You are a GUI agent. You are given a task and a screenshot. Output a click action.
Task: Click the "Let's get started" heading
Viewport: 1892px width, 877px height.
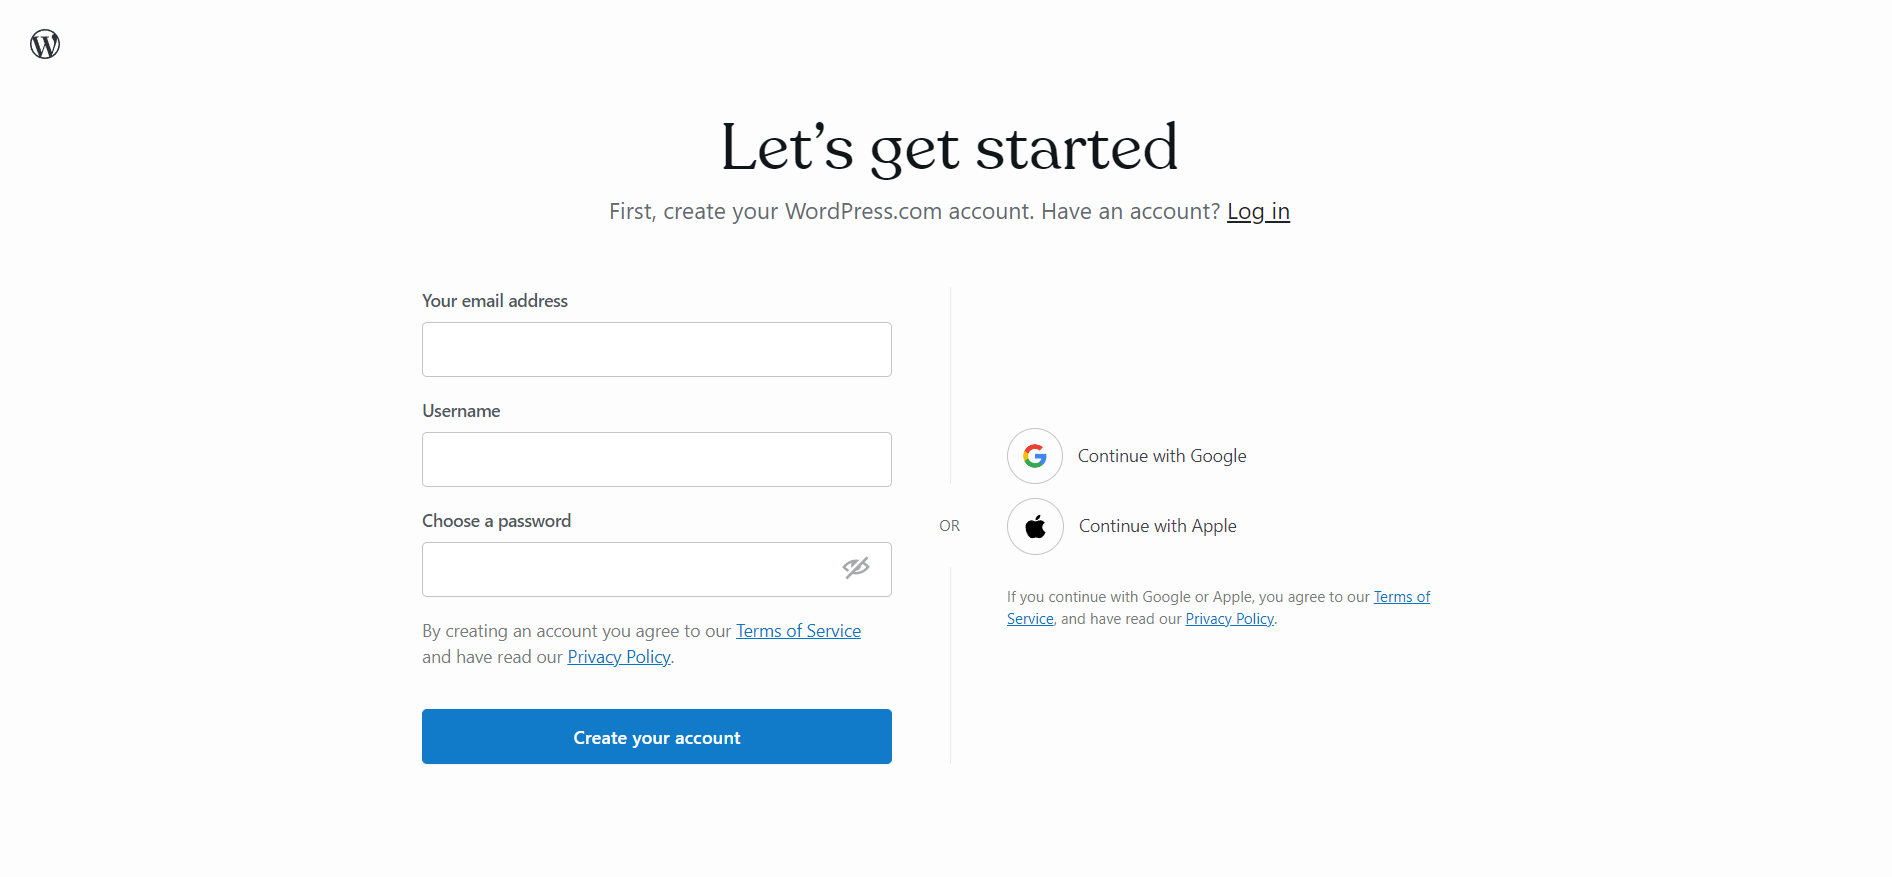948,148
